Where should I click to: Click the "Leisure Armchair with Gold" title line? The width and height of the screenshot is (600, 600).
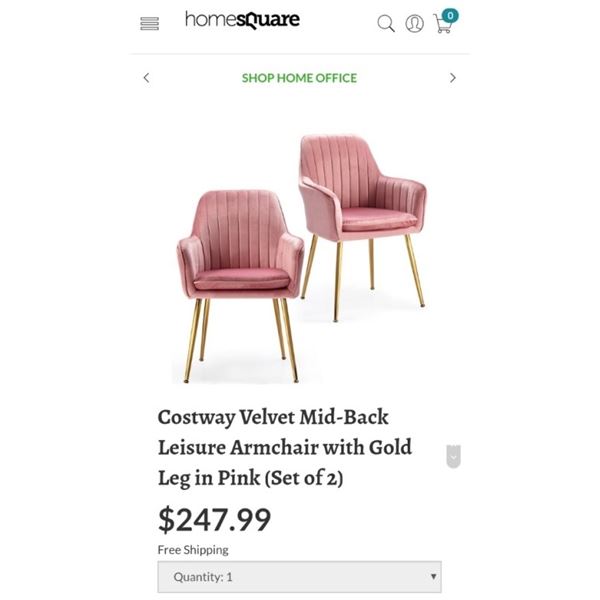pos(285,447)
